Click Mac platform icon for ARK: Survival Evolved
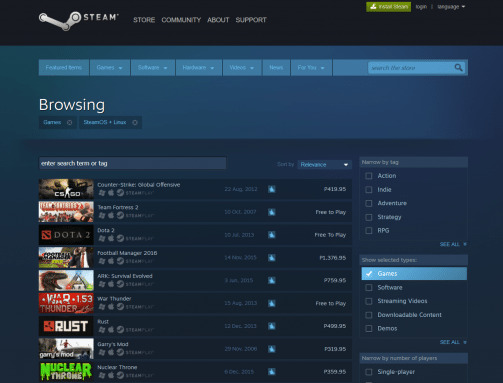Viewport: 503px width, 383px height. pyautogui.click(x=111, y=284)
